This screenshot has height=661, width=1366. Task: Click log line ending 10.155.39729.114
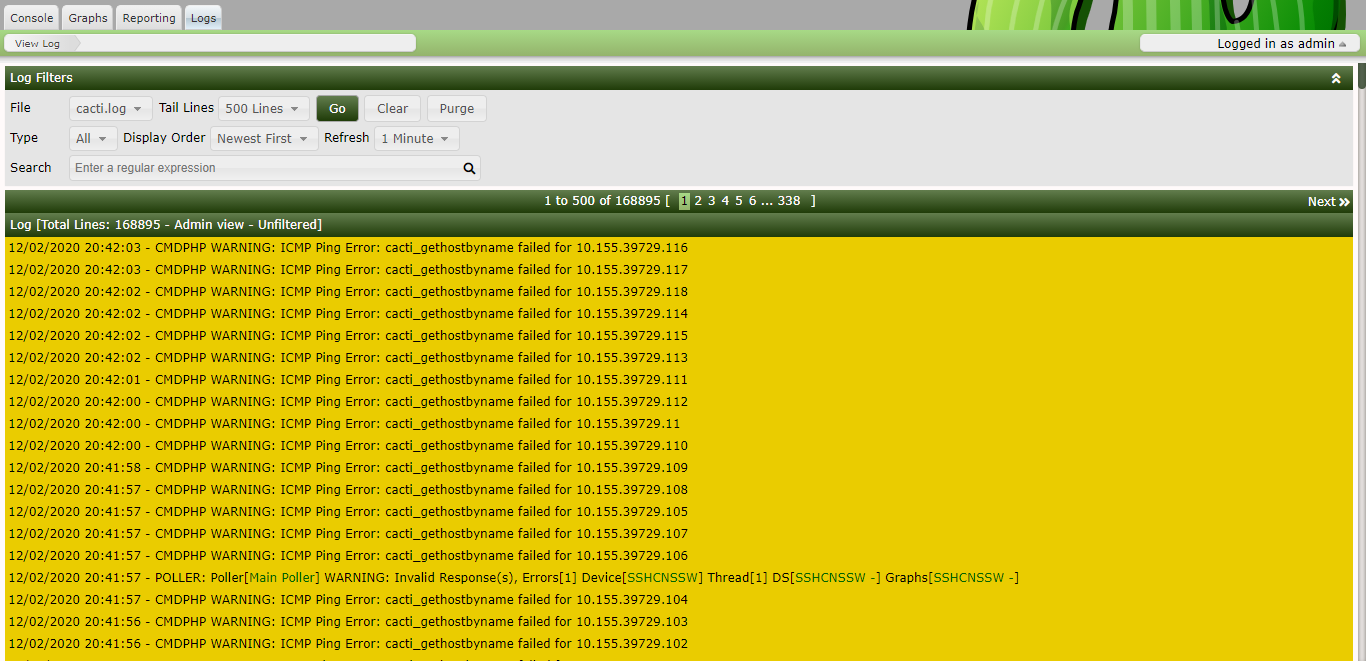click(x=348, y=314)
